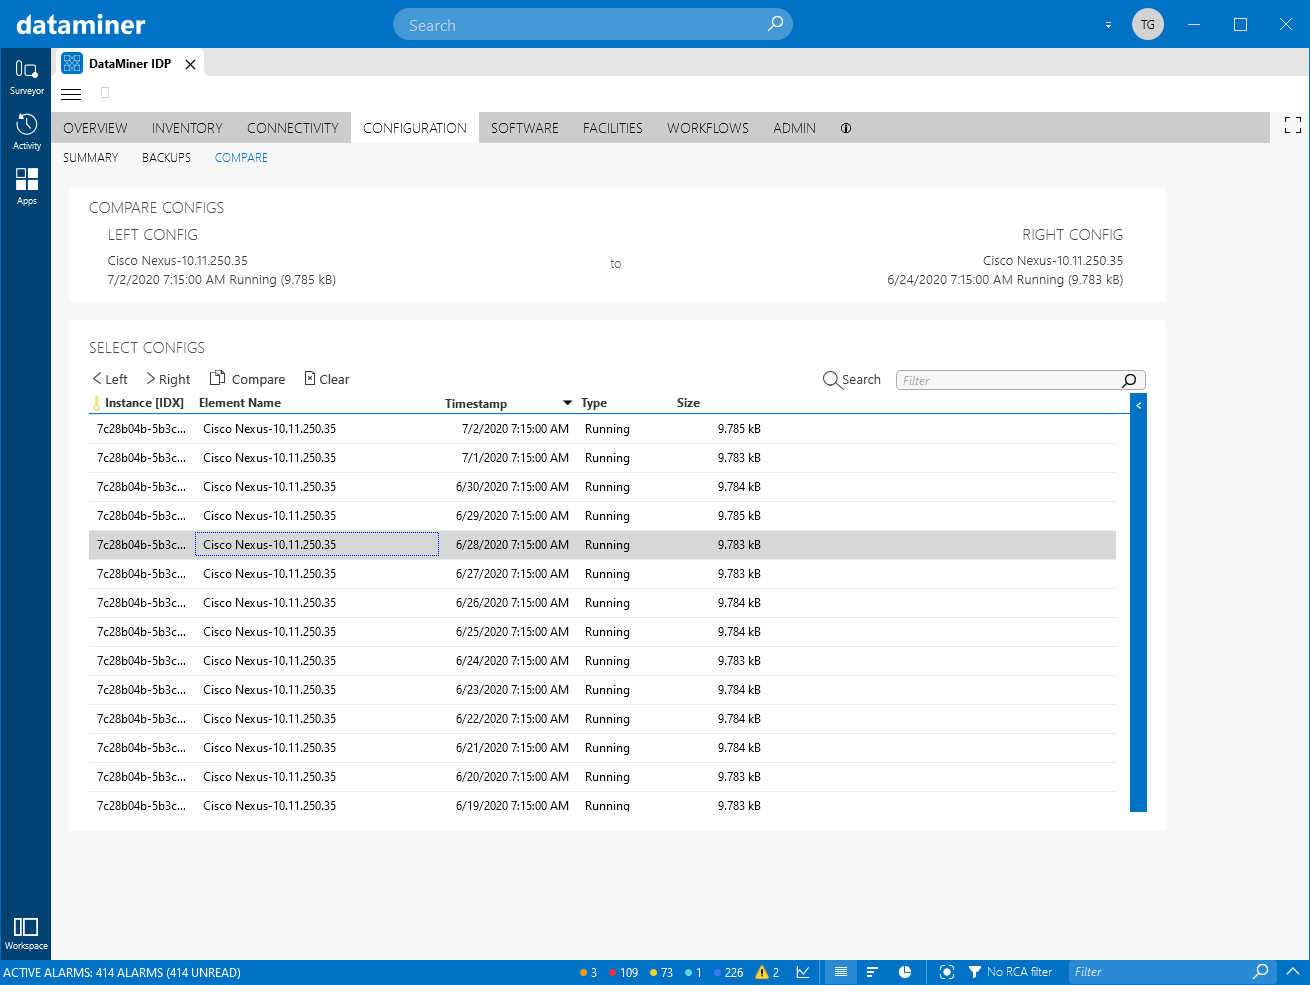Click magnifier in alarm console Filter

tap(1261, 972)
